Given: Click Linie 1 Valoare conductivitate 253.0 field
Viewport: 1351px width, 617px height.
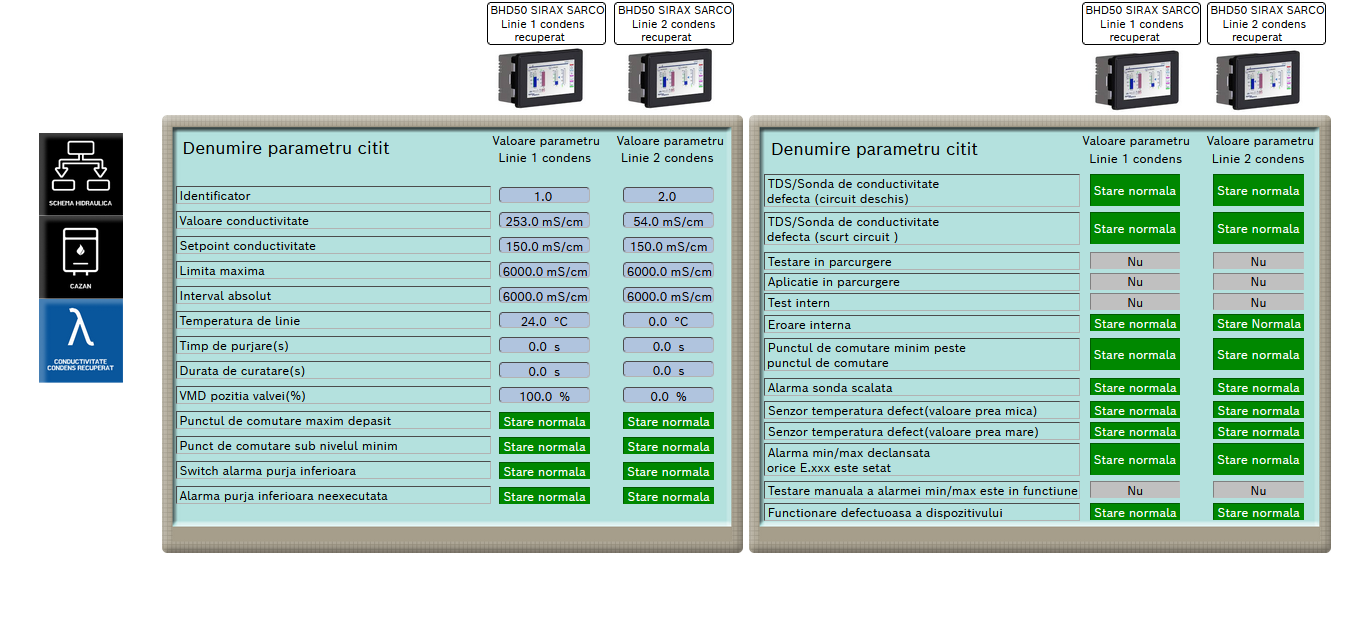Looking at the screenshot, I should click(x=544, y=221).
